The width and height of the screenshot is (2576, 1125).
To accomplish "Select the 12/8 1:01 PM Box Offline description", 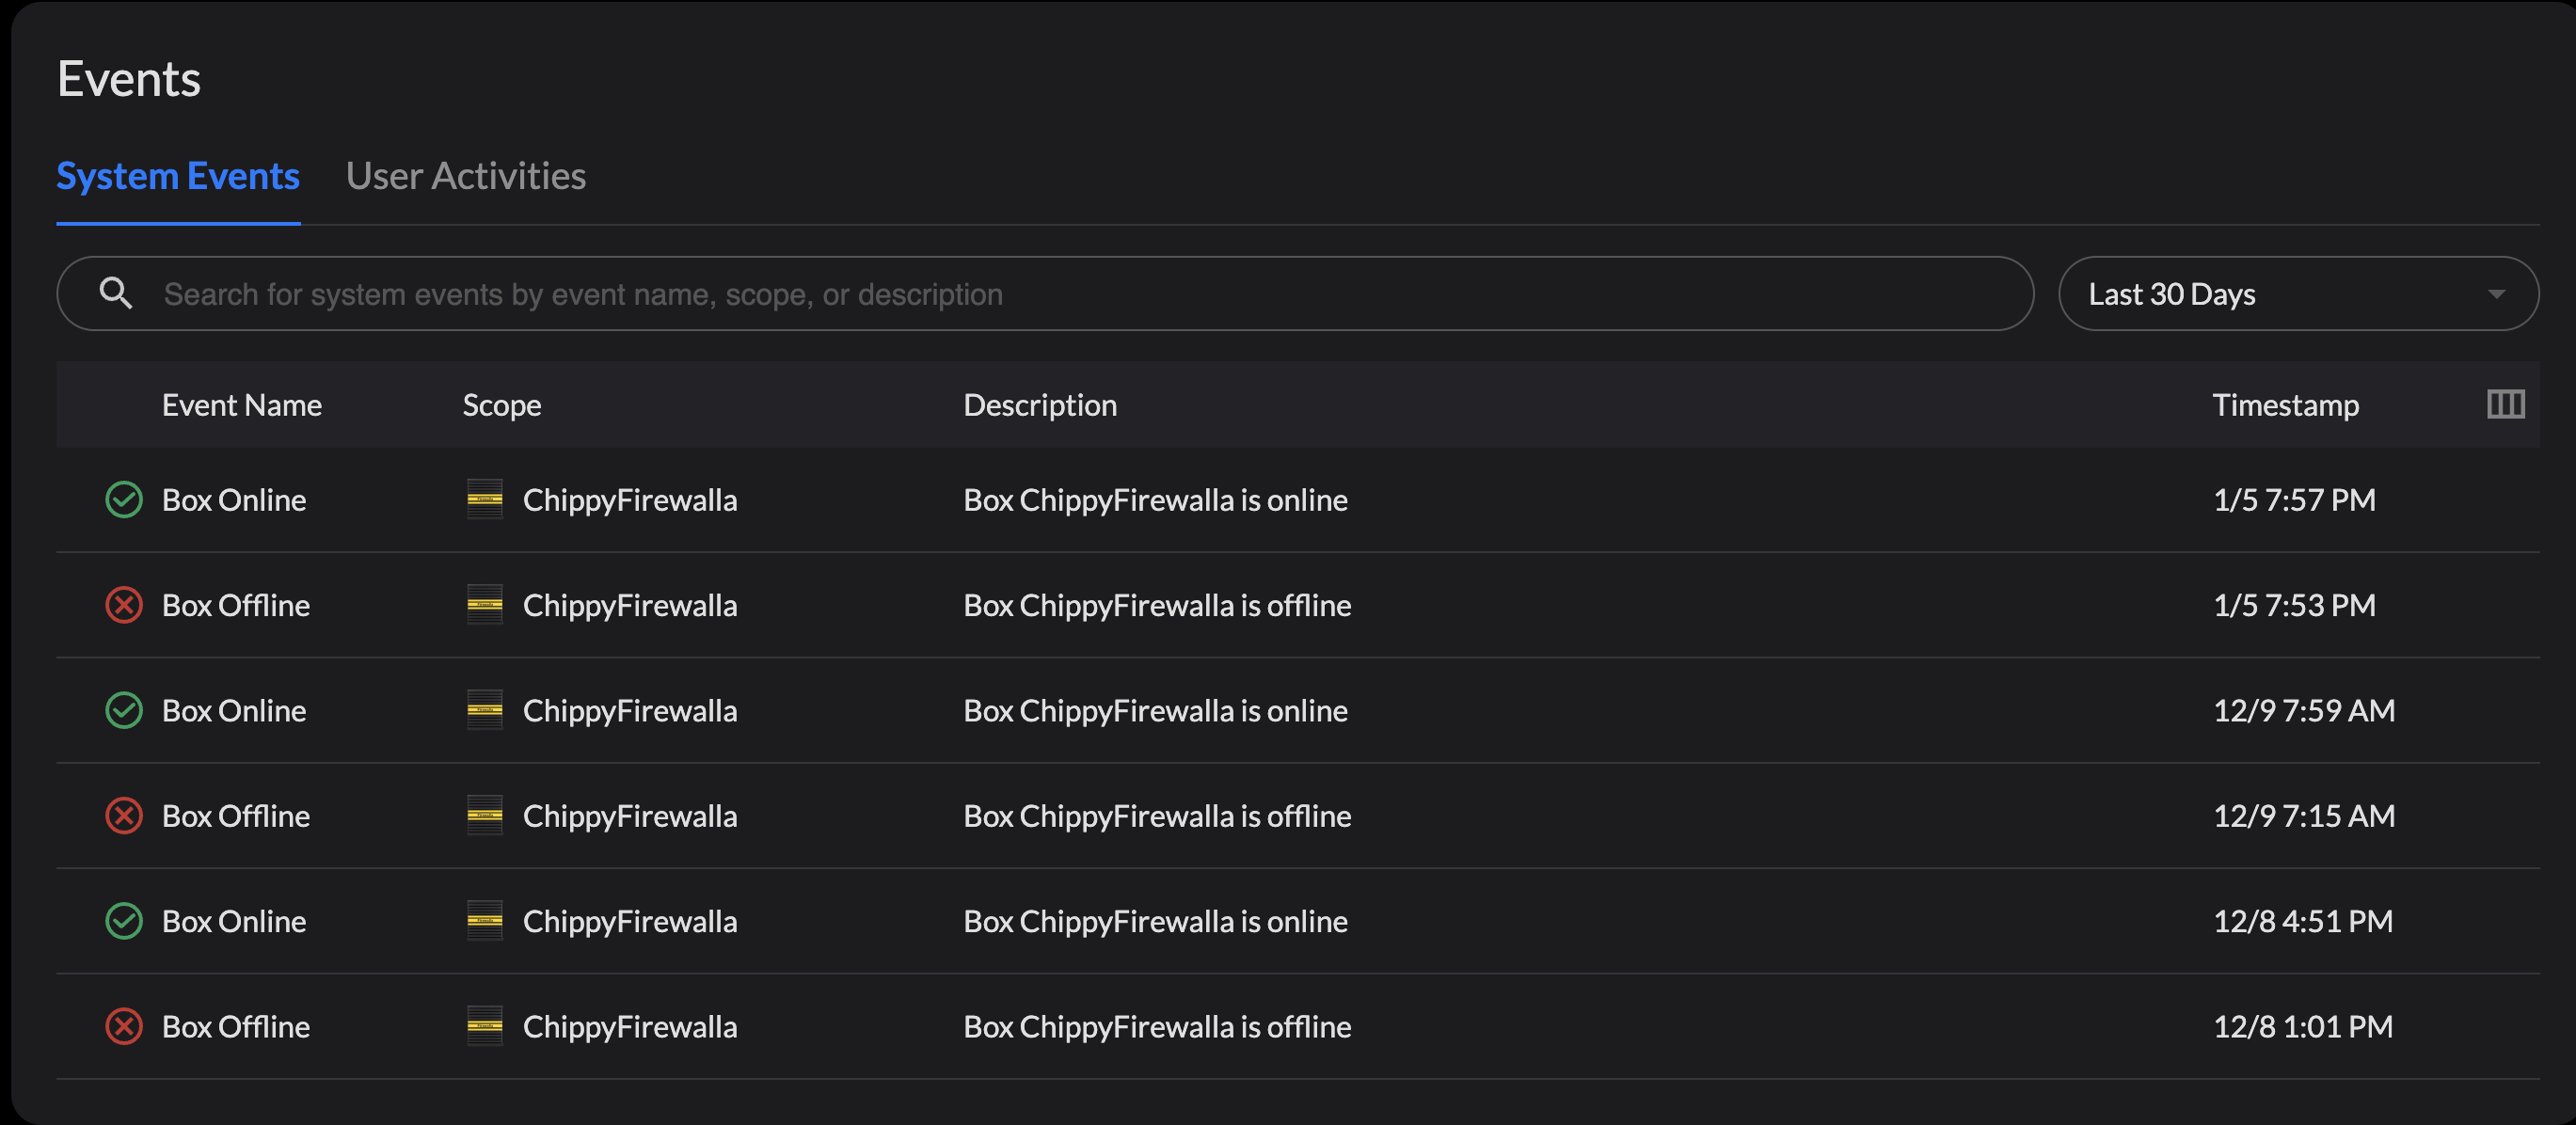I will [x=1156, y=1026].
